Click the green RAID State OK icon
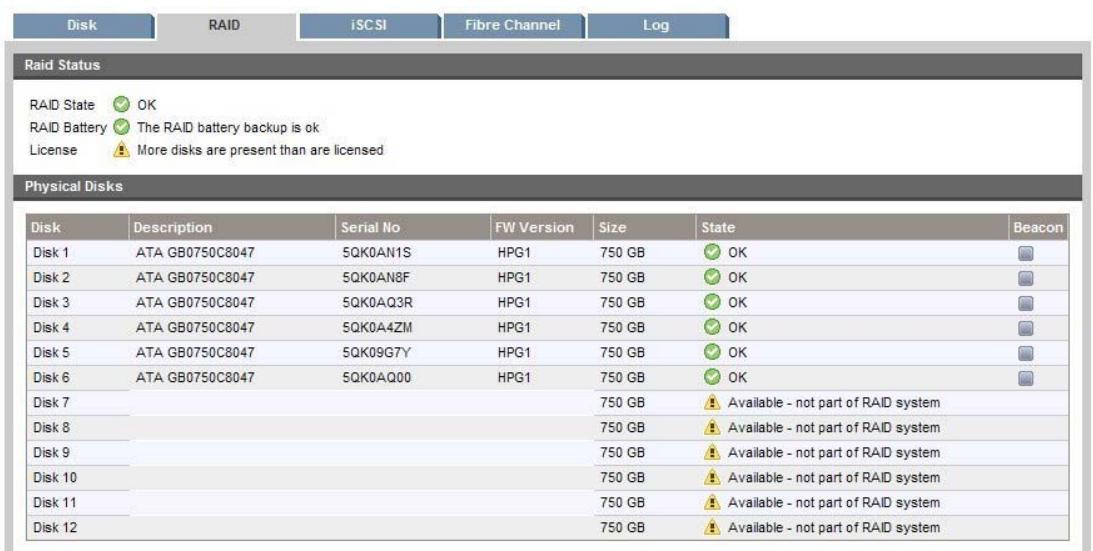1093x551 pixels. (x=121, y=105)
